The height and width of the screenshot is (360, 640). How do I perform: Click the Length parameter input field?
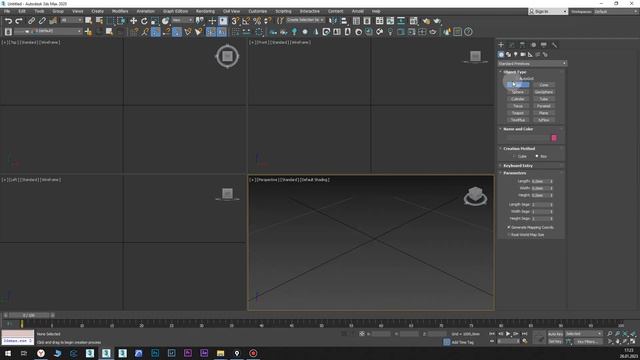click(x=540, y=181)
